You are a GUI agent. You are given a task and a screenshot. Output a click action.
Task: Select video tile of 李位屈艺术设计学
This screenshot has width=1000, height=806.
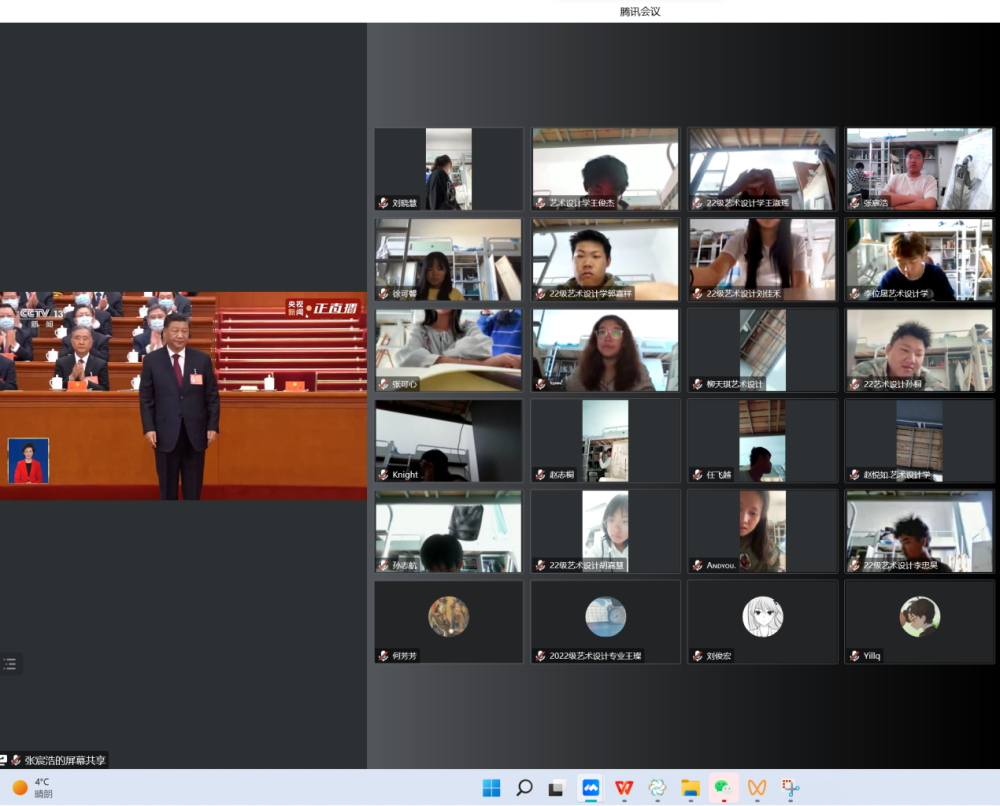(919, 260)
